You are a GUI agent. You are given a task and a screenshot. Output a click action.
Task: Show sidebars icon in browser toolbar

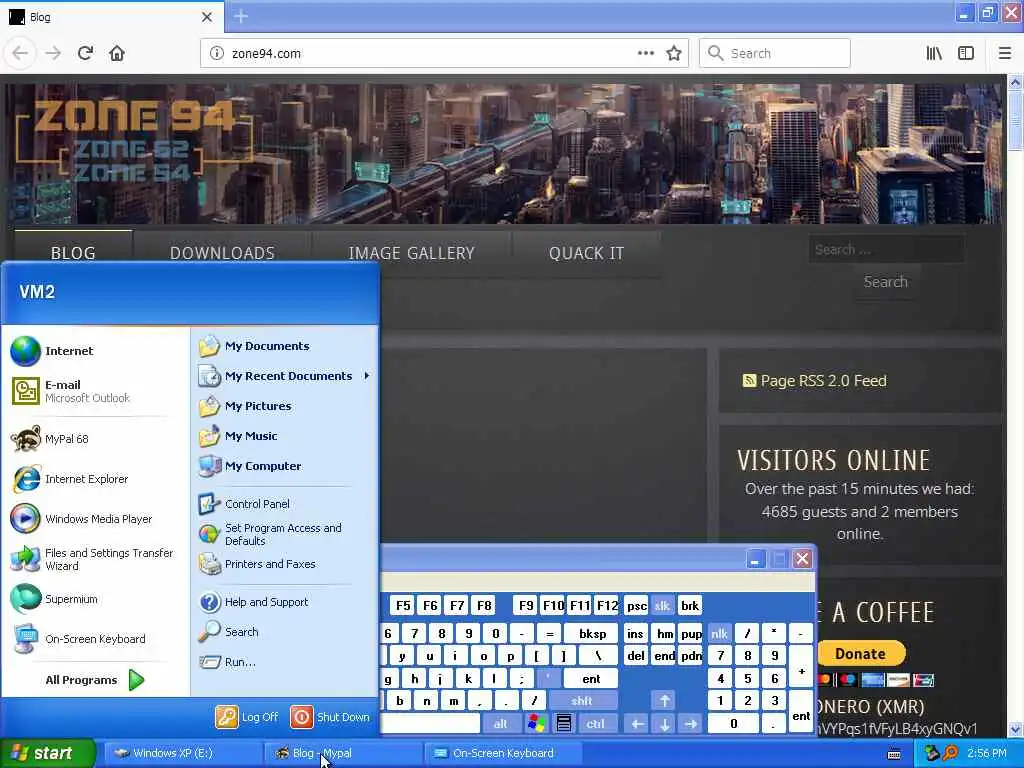click(966, 53)
